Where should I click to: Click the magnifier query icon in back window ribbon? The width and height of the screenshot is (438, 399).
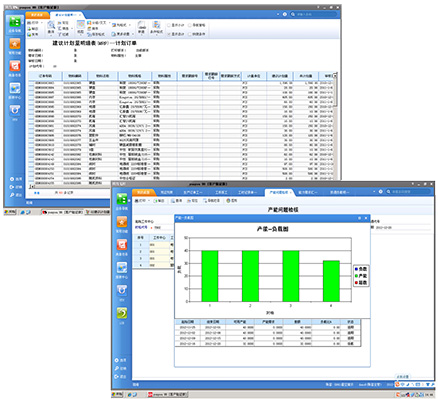pos(51,25)
